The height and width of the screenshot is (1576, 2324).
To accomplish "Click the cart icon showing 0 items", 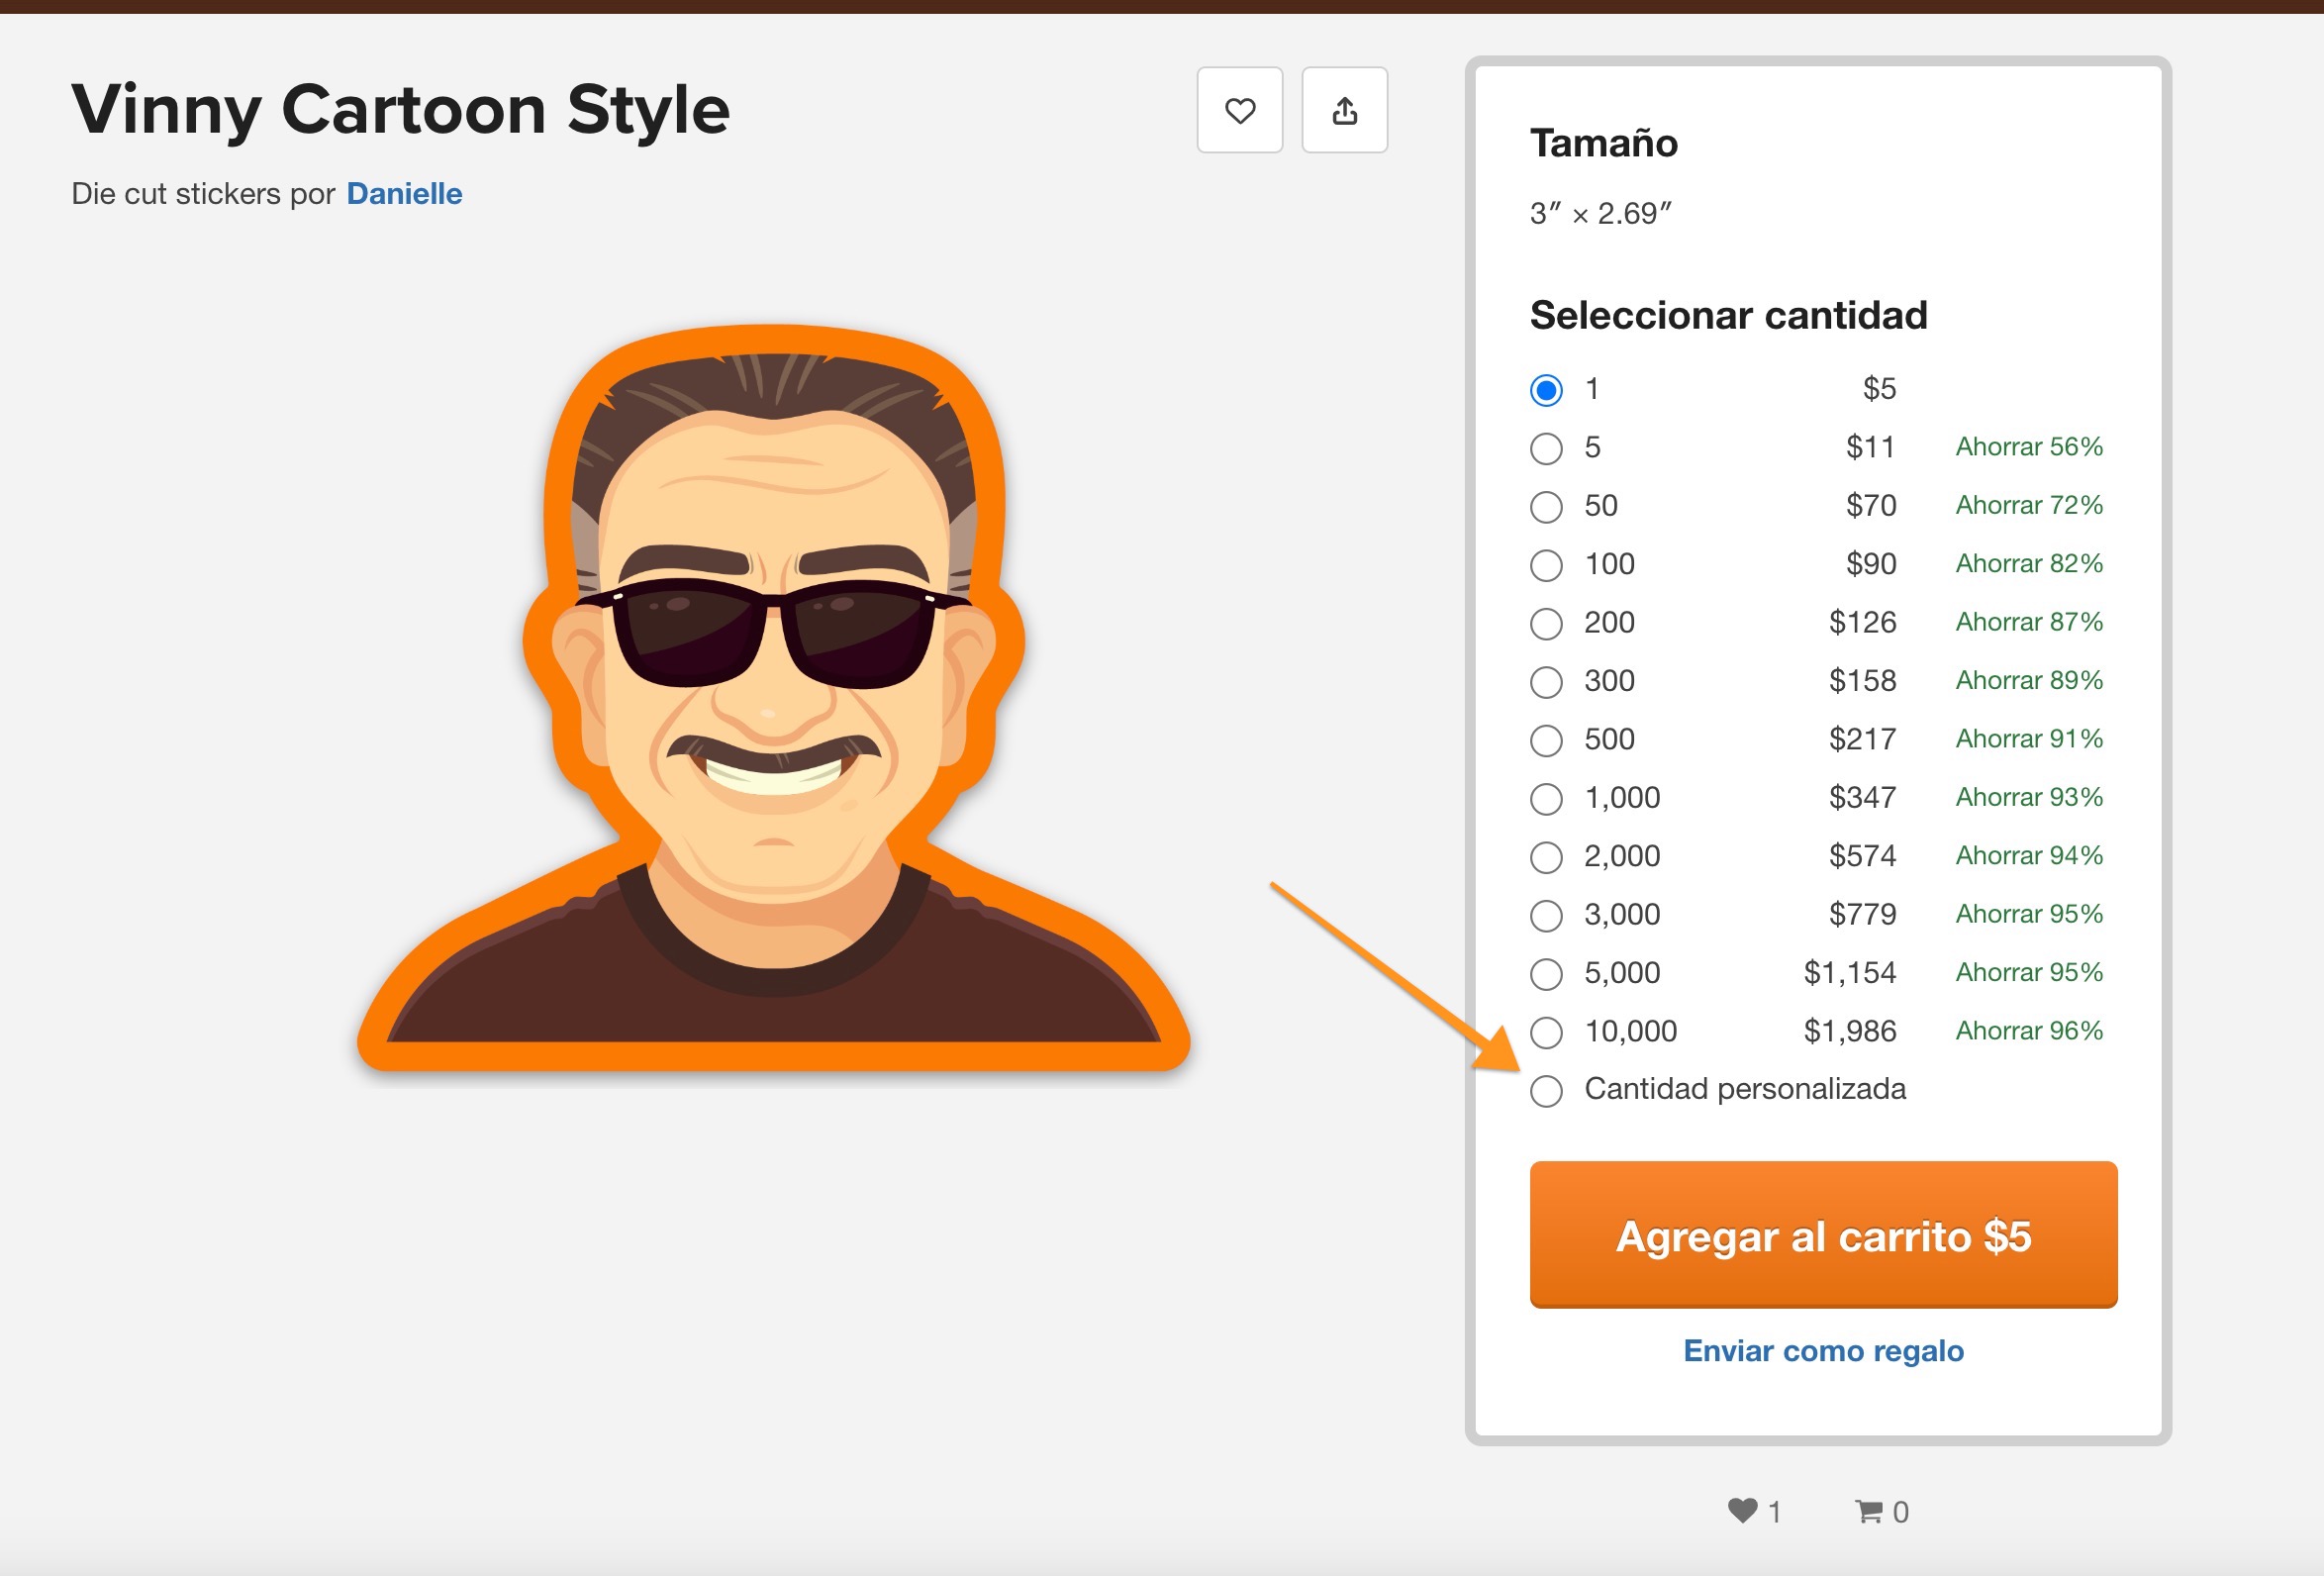I will [1869, 1512].
